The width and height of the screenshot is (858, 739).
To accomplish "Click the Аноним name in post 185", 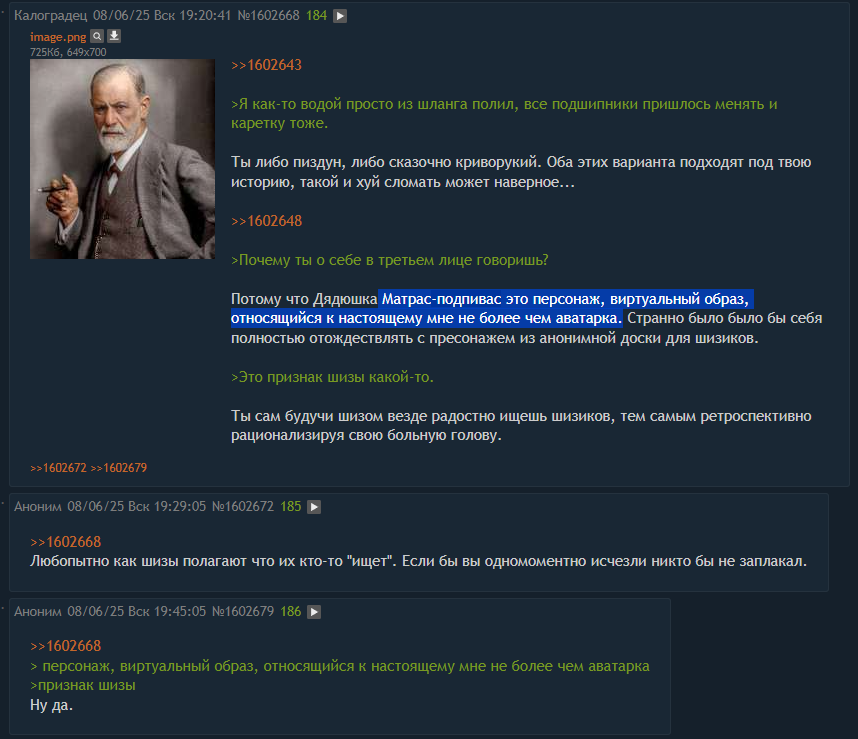I will (x=38, y=507).
